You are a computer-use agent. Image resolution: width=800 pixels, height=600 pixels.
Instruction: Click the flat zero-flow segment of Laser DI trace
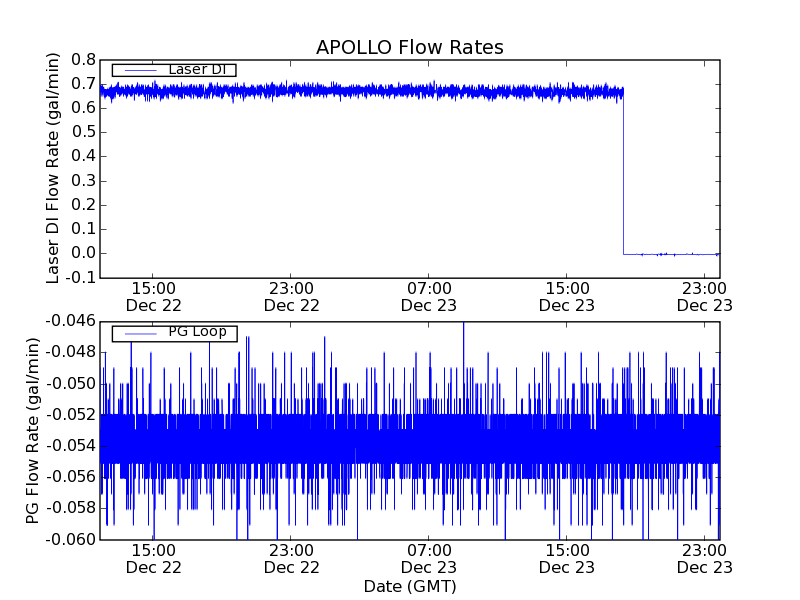coord(671,254)
